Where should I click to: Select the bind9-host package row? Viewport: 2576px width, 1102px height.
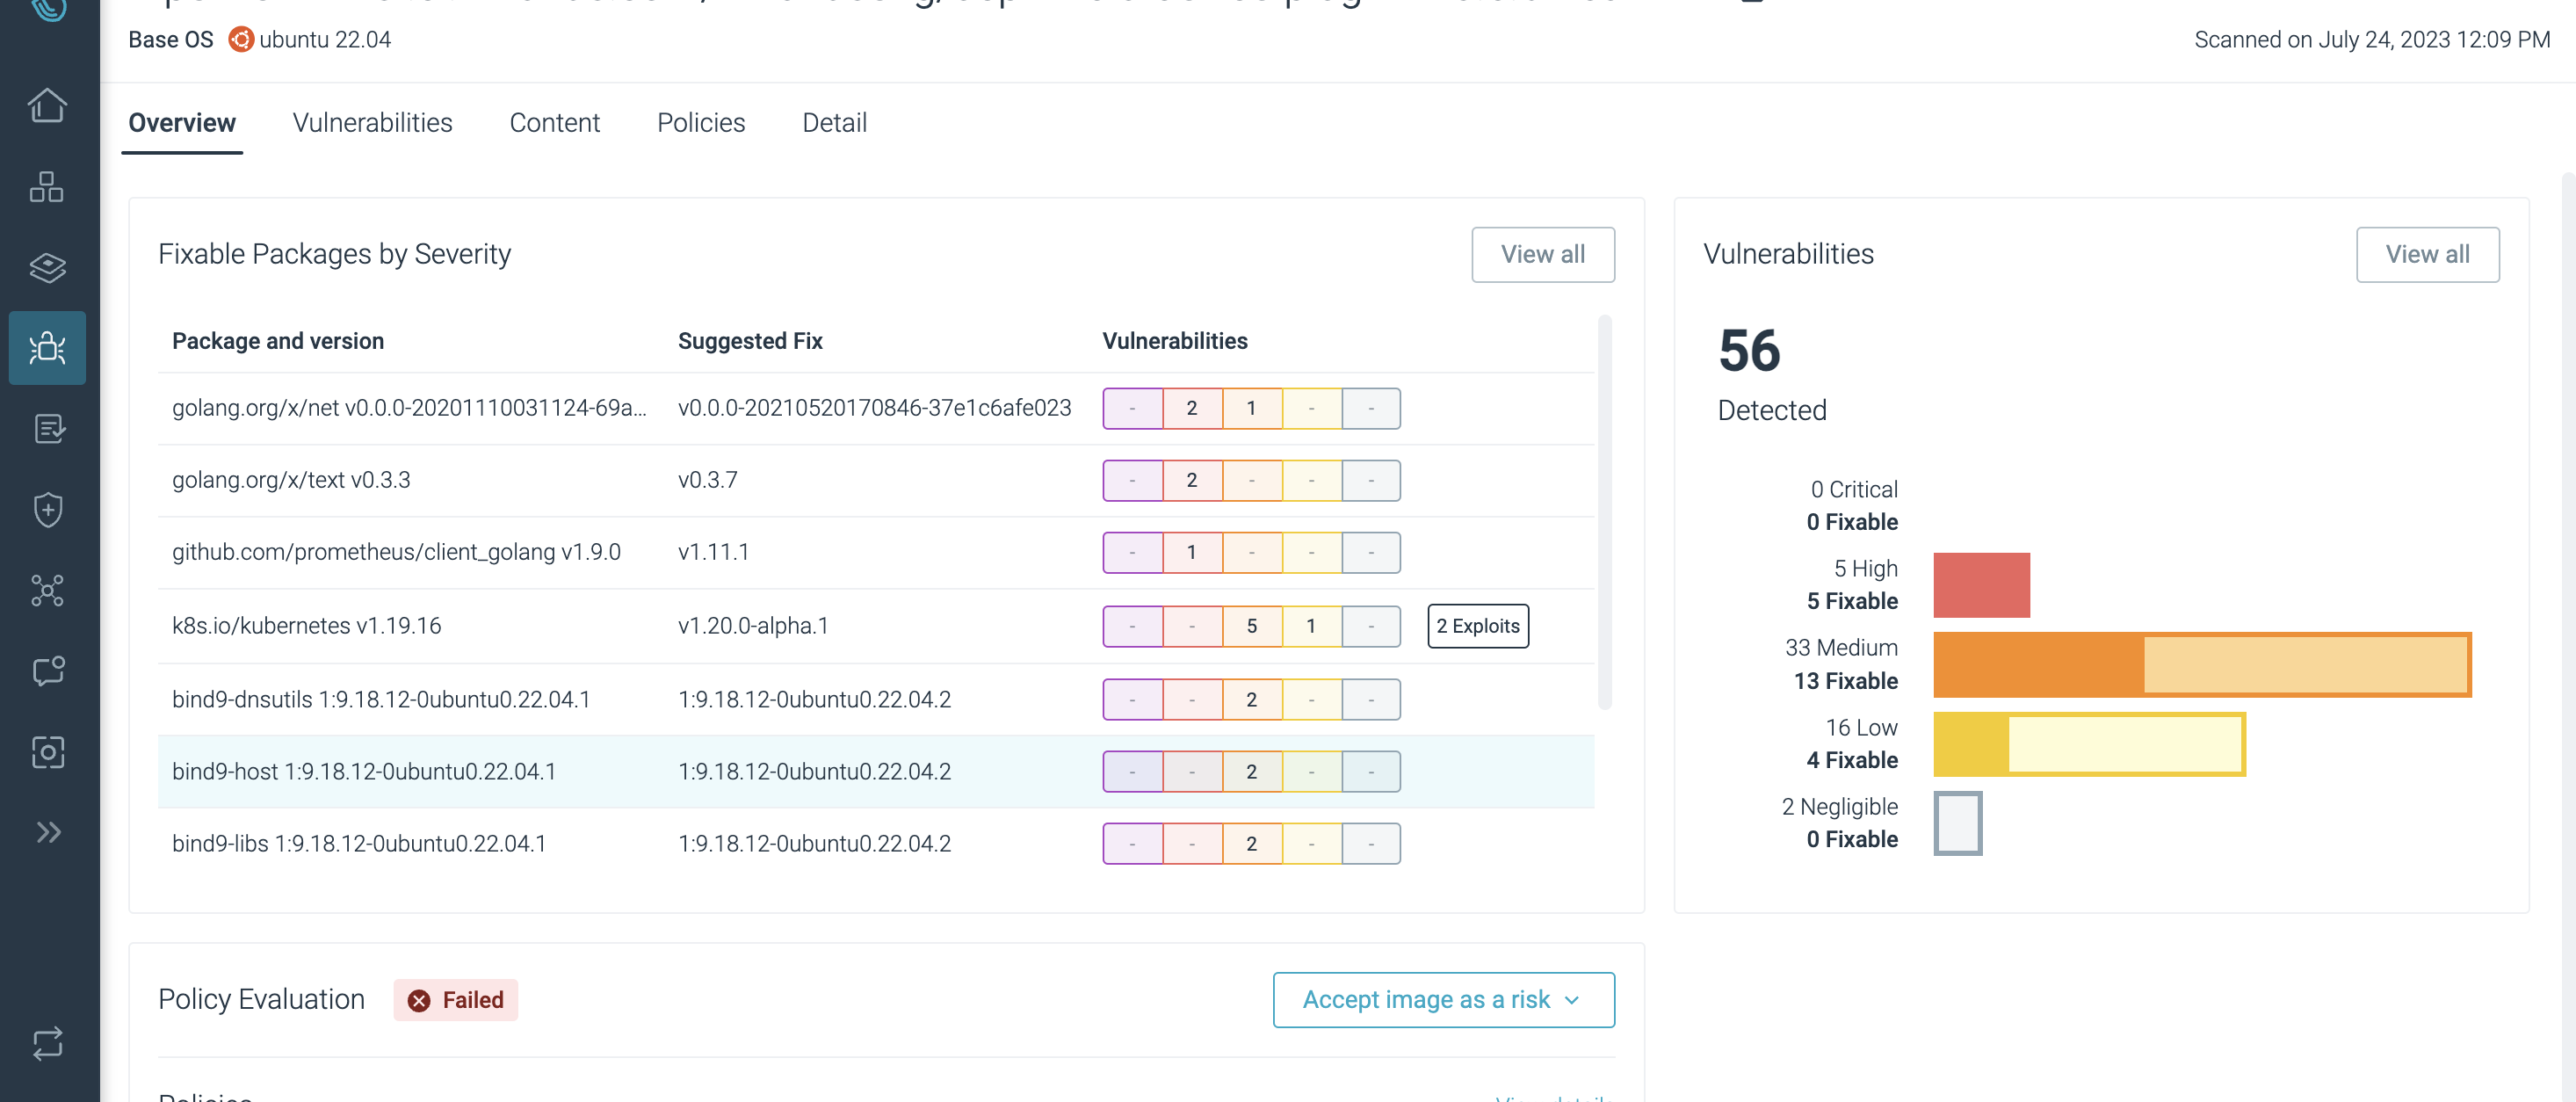click(876, 771)
